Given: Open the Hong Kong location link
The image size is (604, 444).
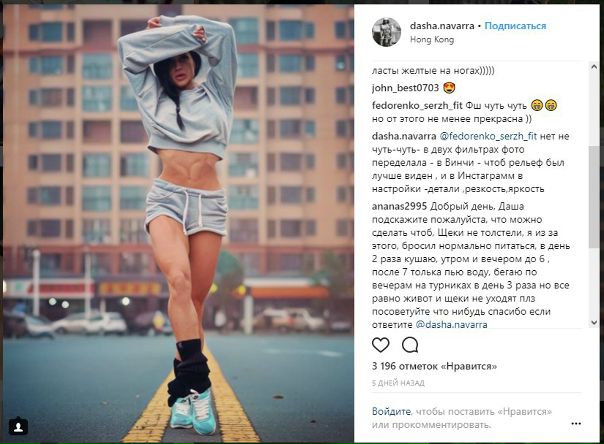Looking at the screenshot, I should click(432, 40).
